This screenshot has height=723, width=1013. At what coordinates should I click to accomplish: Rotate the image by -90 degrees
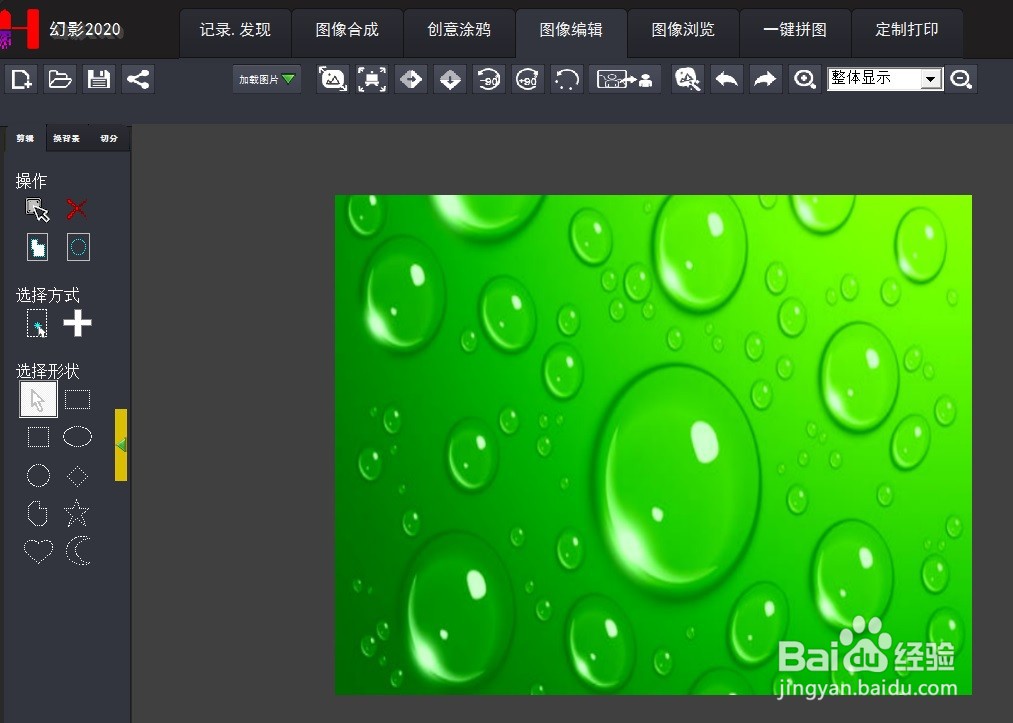coord(488,79)
